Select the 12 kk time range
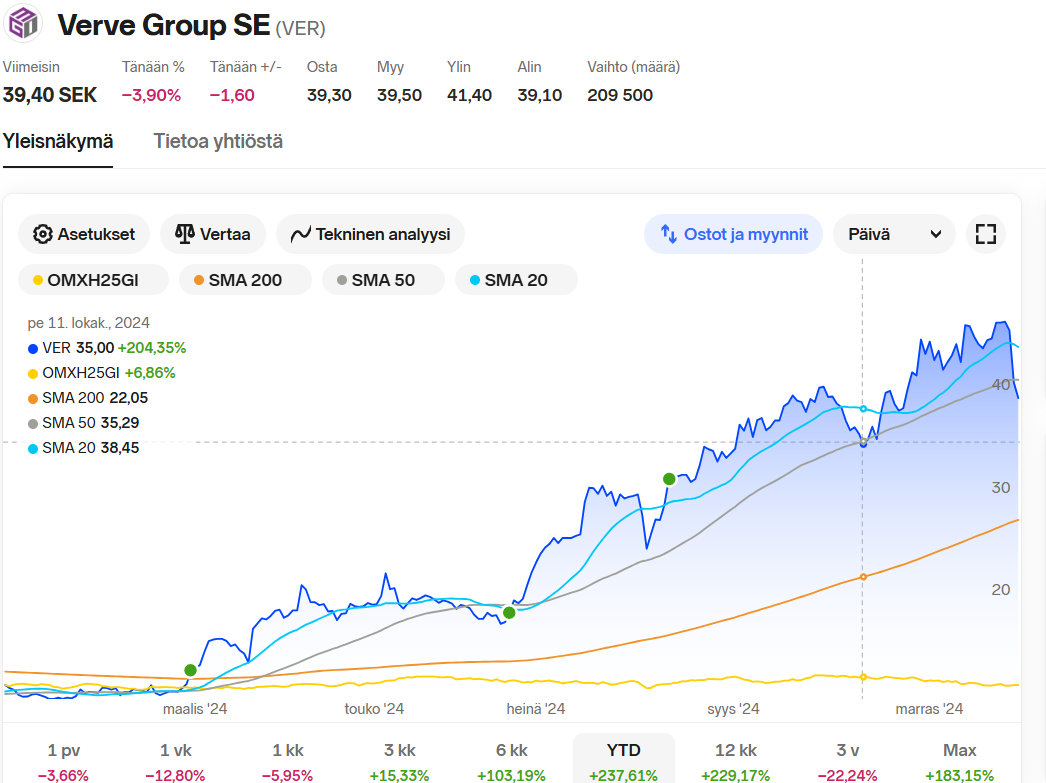 736,760
